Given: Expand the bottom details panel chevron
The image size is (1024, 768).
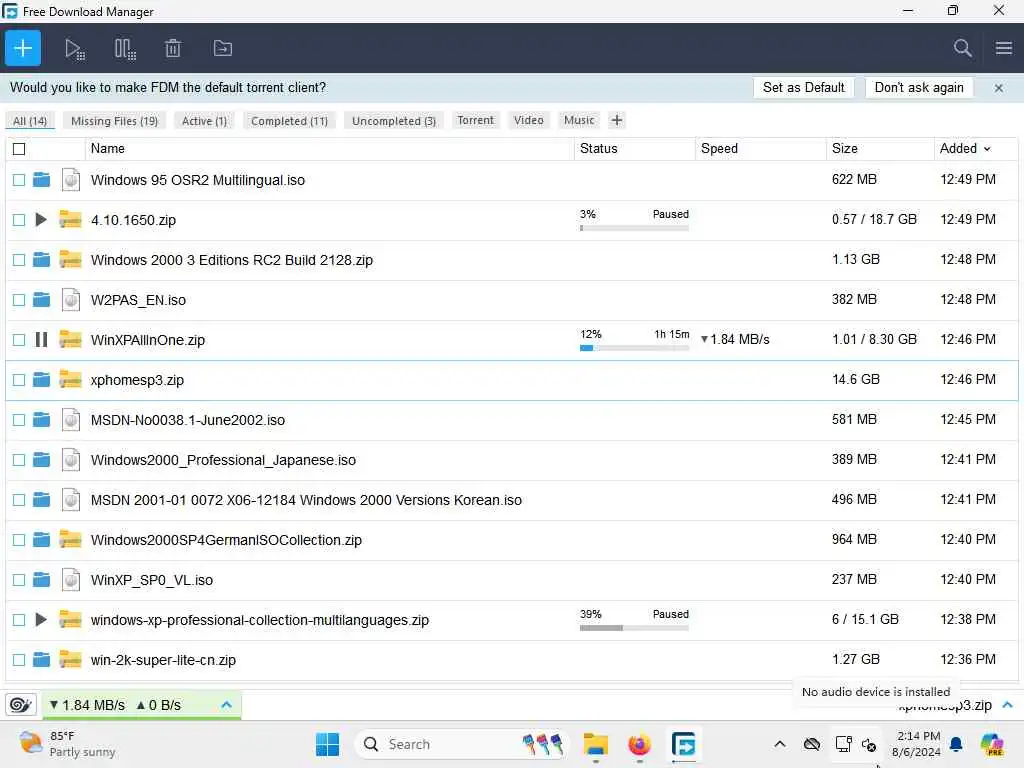Looking at the screenshot, I should pos(1007,705).
